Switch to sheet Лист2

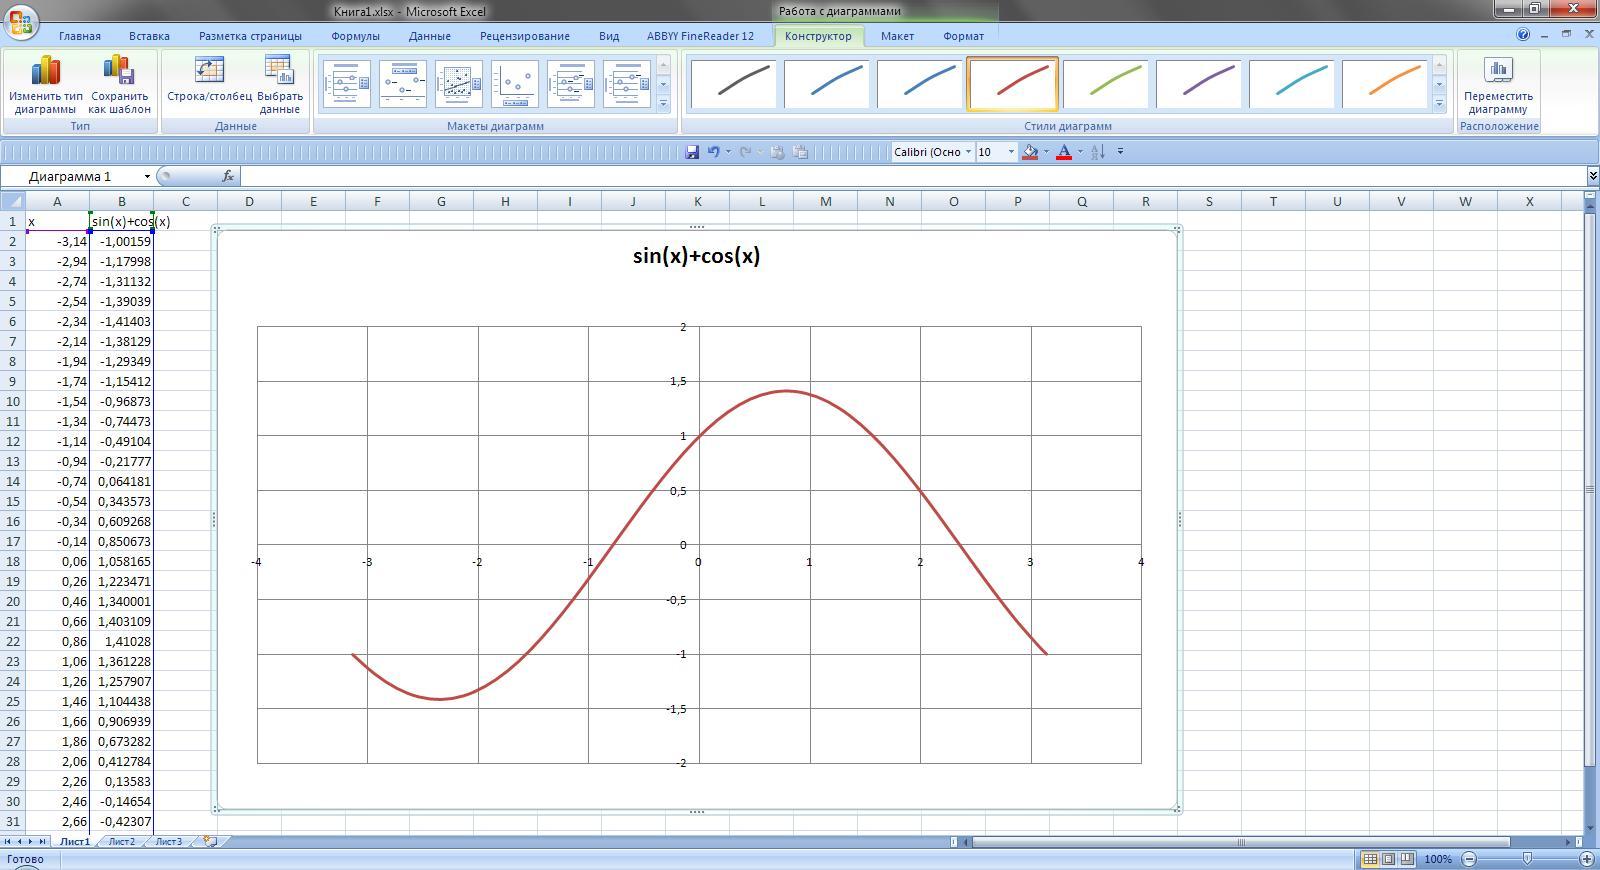click(122, 842)
